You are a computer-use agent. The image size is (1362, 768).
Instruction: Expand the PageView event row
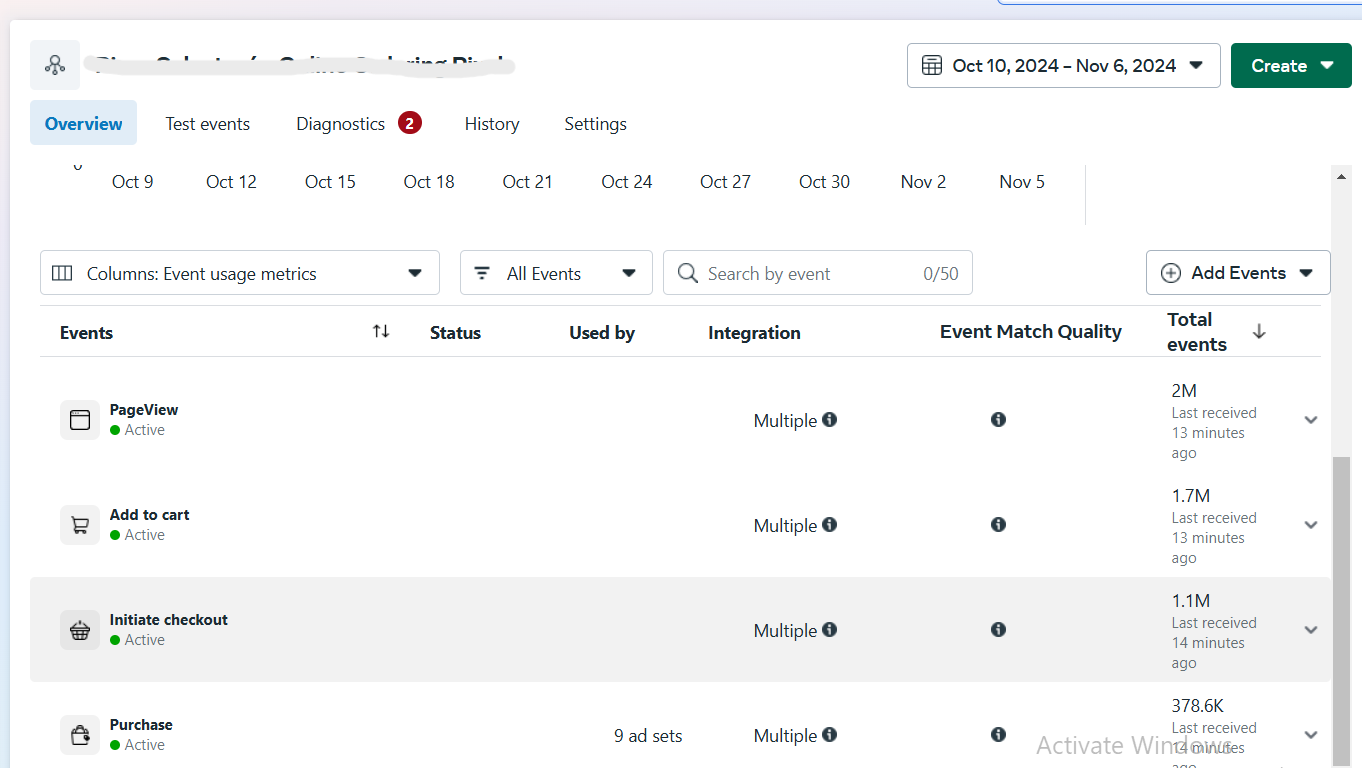coord(1311,420)
